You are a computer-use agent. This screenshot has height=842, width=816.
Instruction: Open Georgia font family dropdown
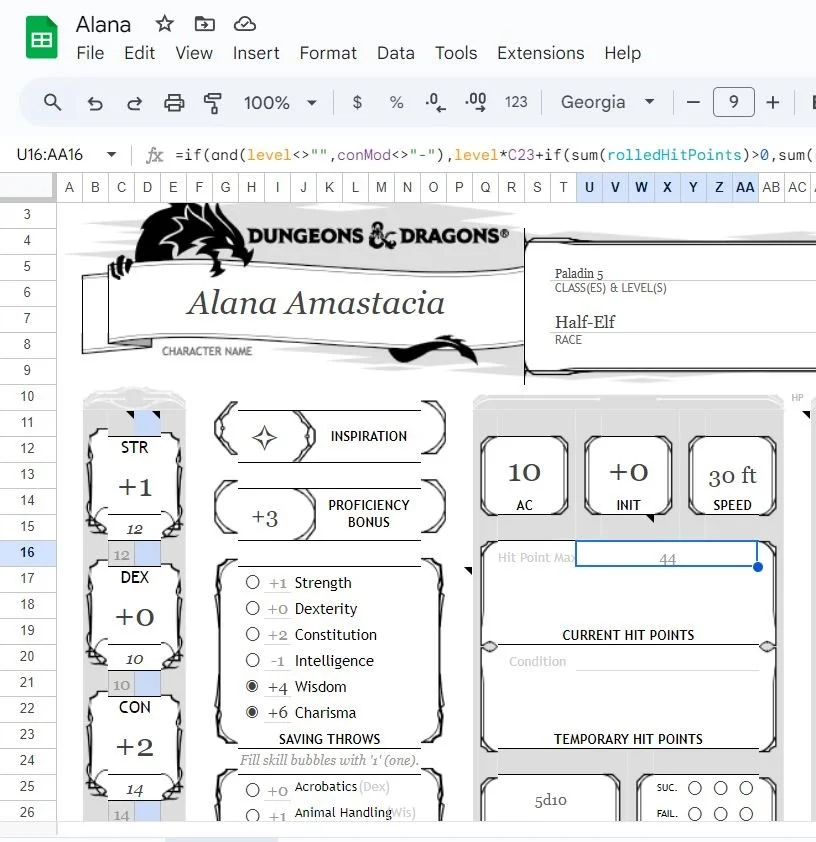pos(607,102)
